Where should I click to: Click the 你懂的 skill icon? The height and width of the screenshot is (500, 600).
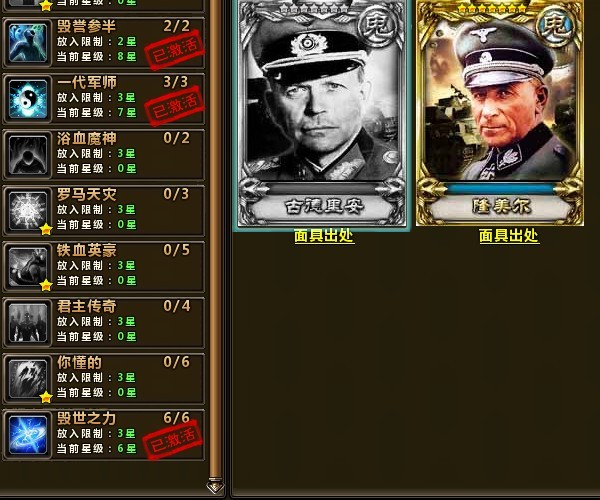[28, 378]
